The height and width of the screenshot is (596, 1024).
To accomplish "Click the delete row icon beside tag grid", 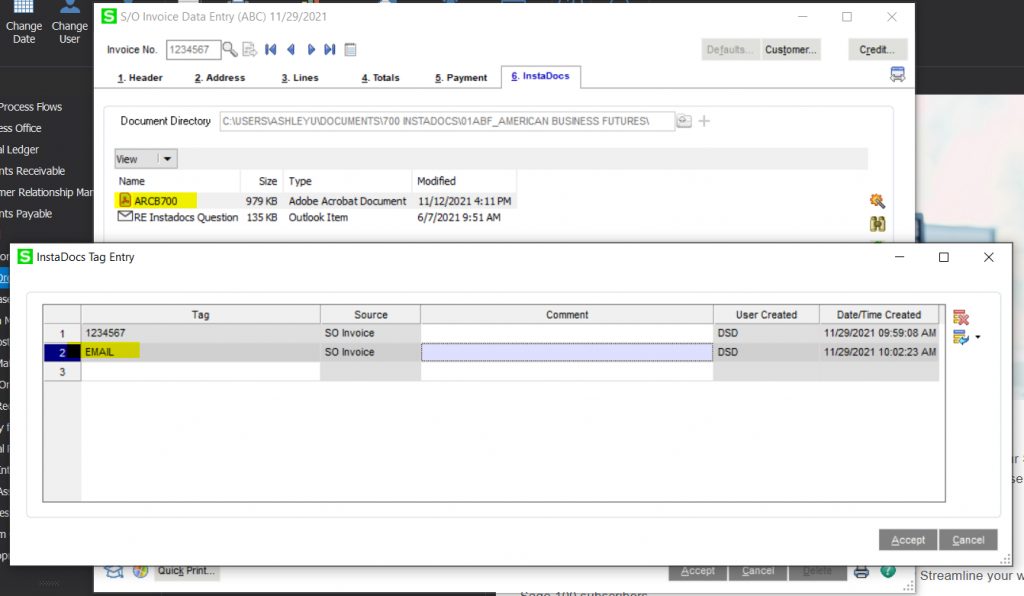I will pyautogui.click(x=961, y=317).
